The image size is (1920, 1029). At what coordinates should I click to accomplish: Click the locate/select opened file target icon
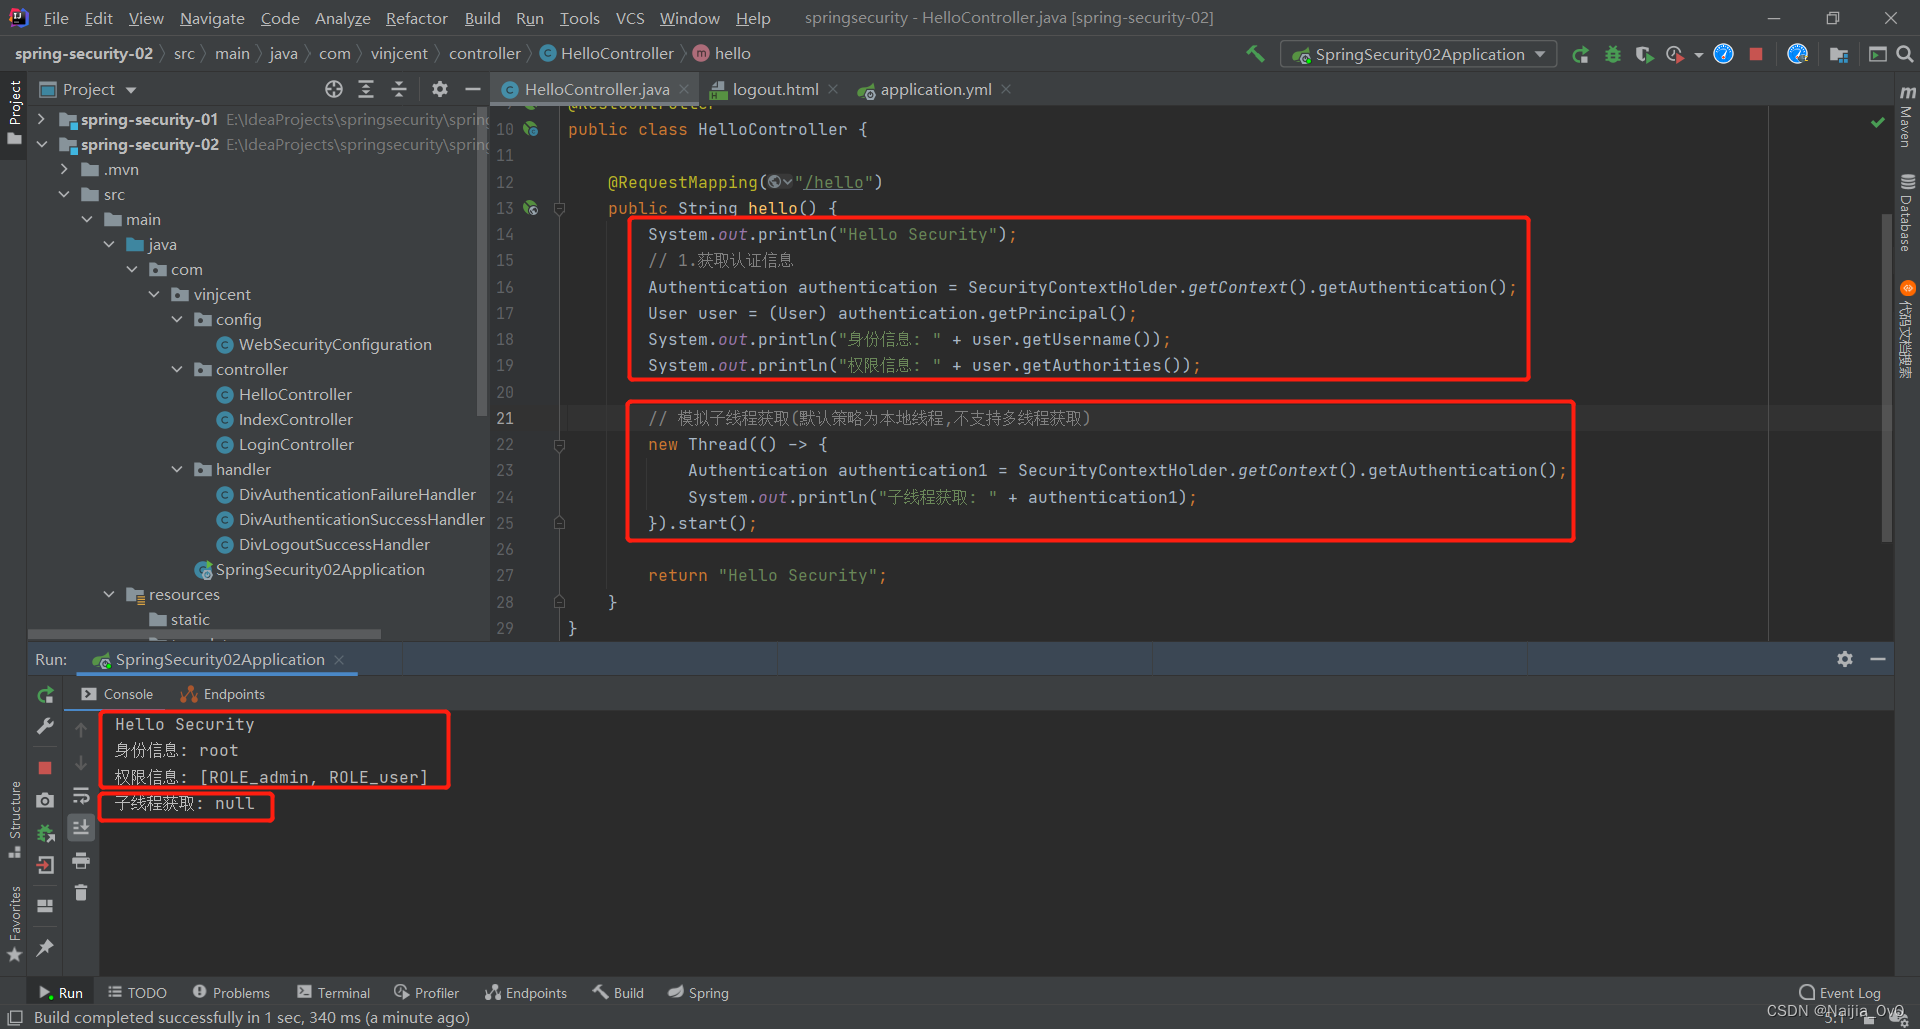click(x=334, y=90)
